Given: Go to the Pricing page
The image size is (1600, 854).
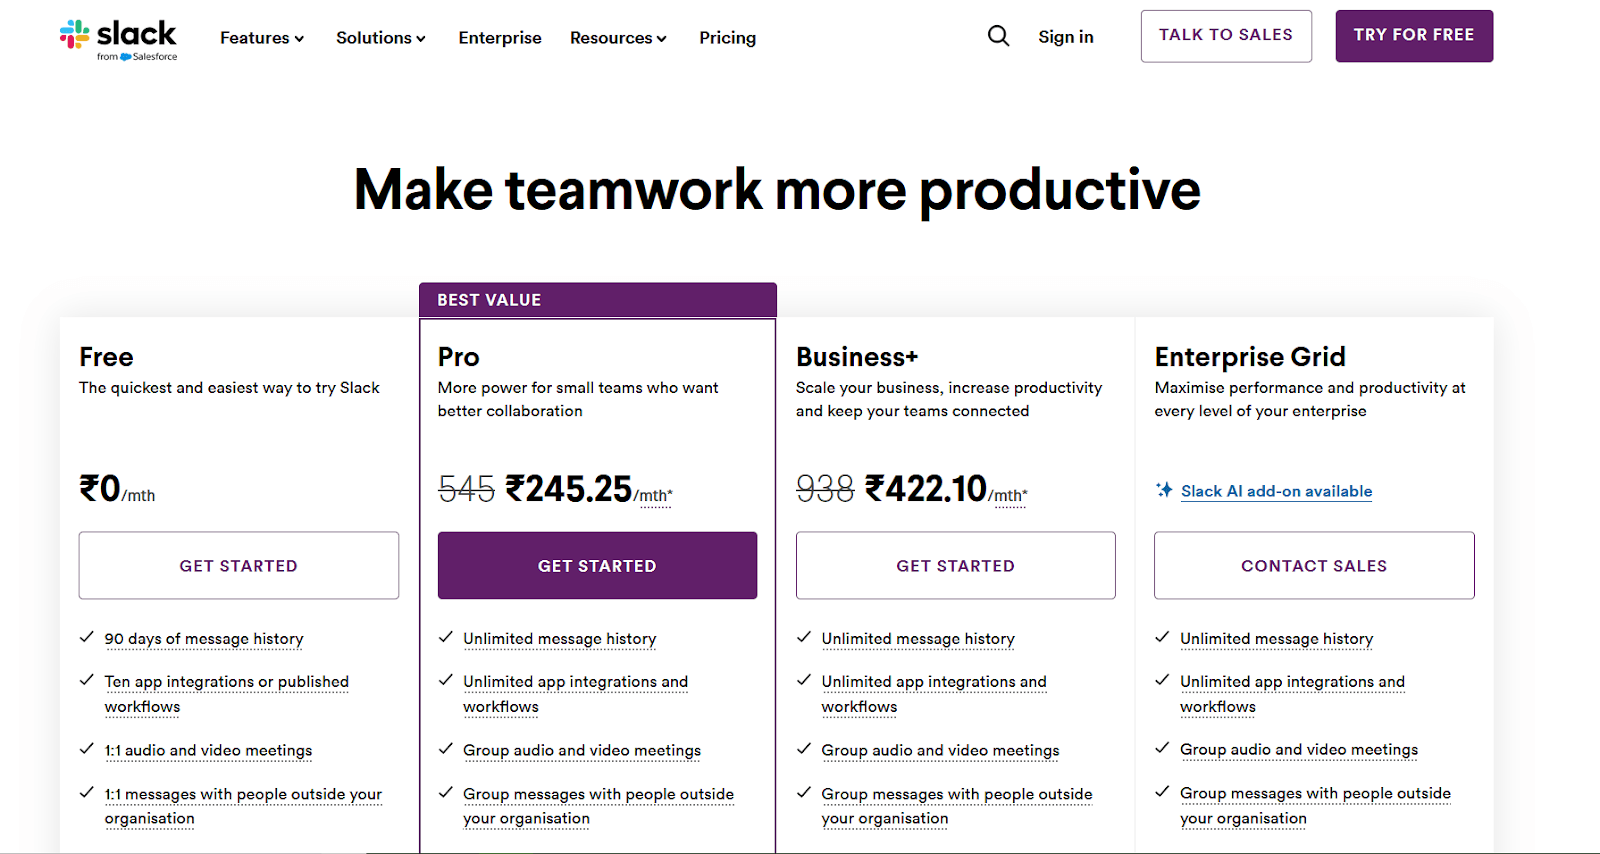Looking at the screenshot, I should click(x=727, y=38).
